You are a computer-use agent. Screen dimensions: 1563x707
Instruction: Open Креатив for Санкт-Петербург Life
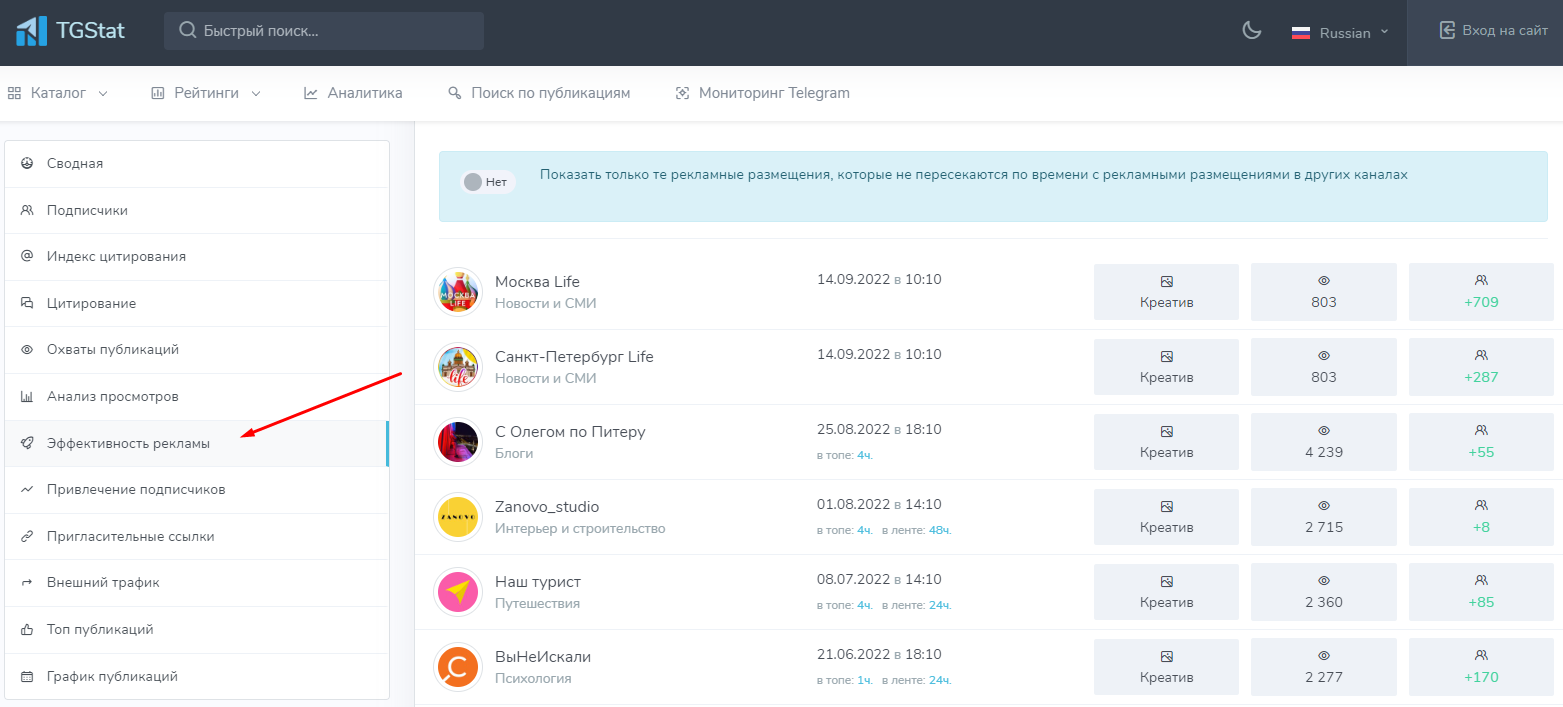pyautogui.click(x=1166, y=367)
